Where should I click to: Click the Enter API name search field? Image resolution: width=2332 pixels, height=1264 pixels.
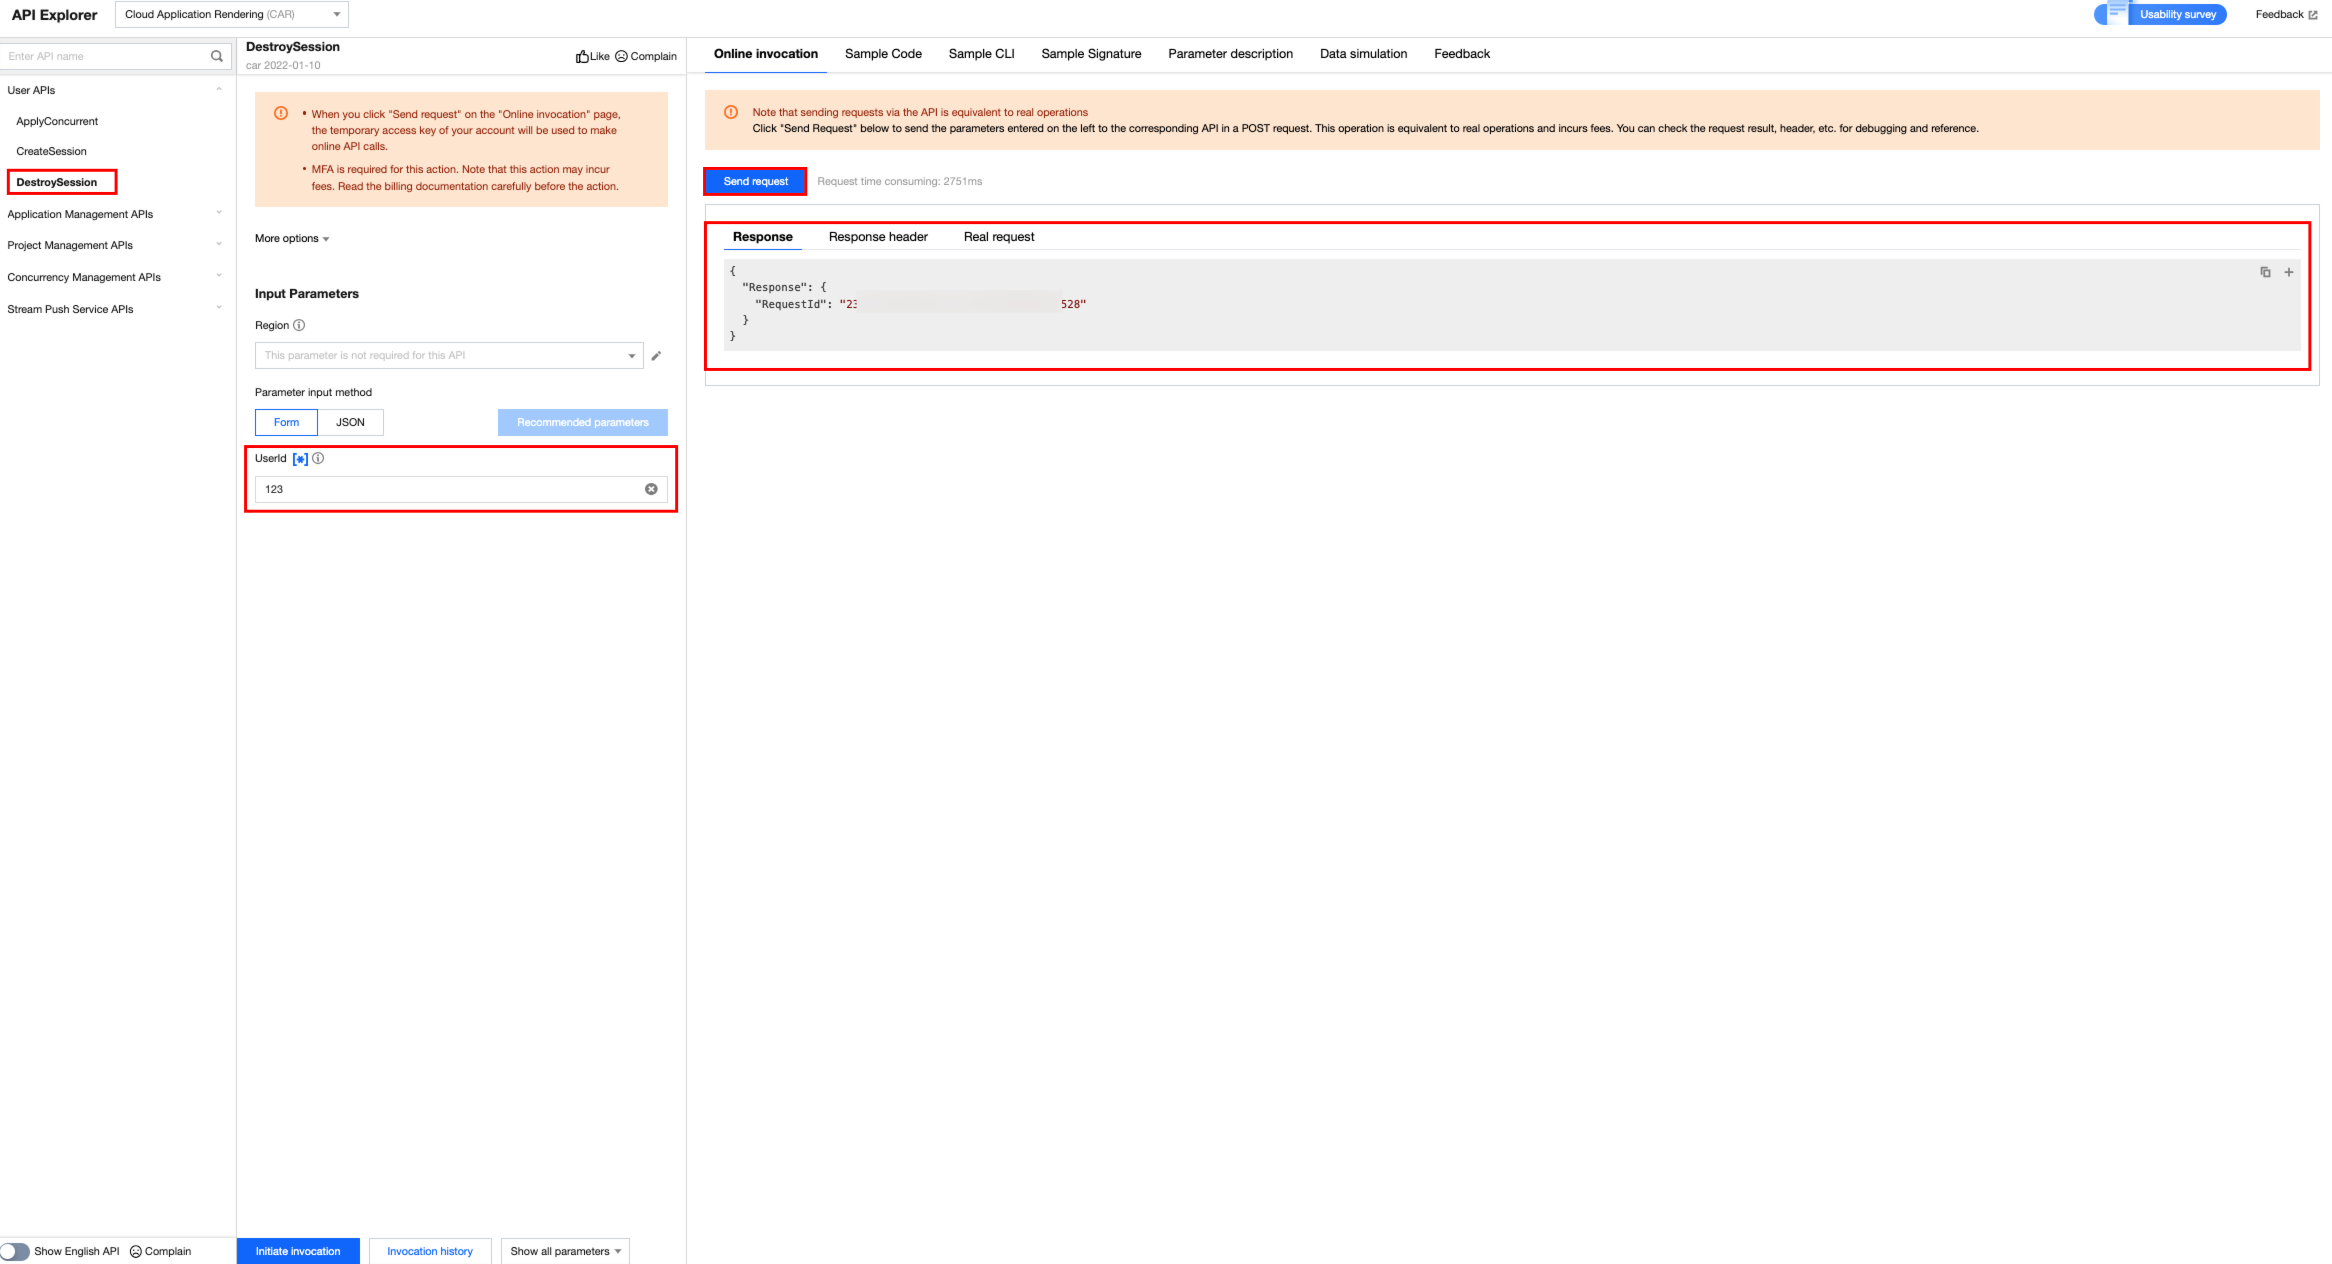click(105, 56)
